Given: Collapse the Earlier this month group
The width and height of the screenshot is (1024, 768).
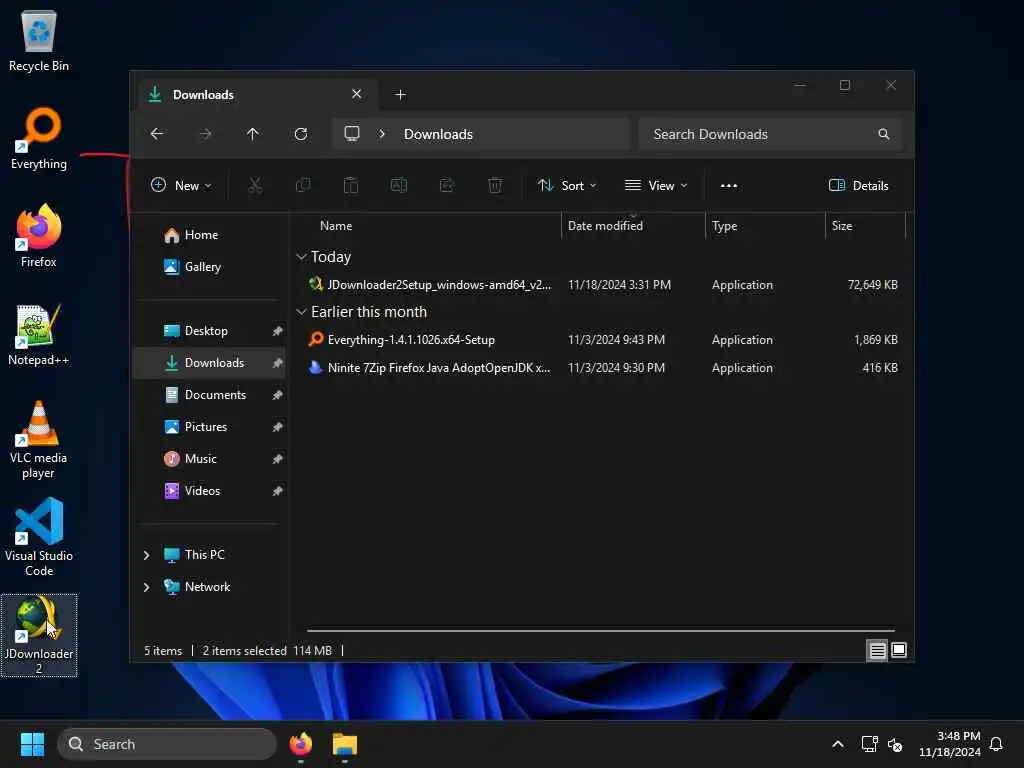Looking at the screenshot, I should (x=301, y=312).
